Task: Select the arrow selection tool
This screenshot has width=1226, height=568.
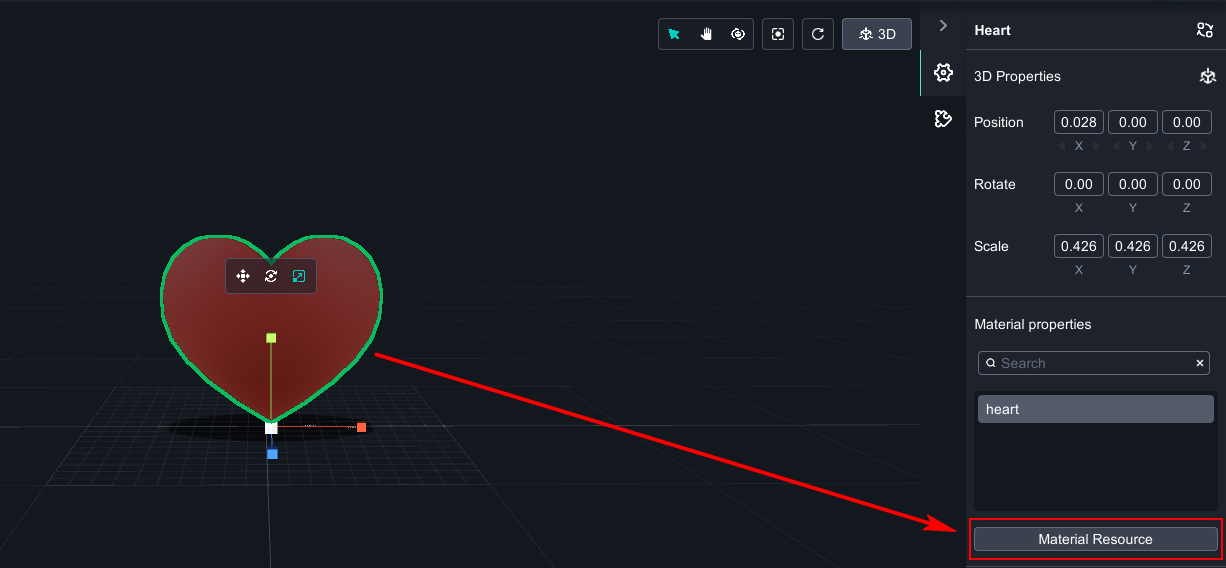Action: tap(674, 34)
